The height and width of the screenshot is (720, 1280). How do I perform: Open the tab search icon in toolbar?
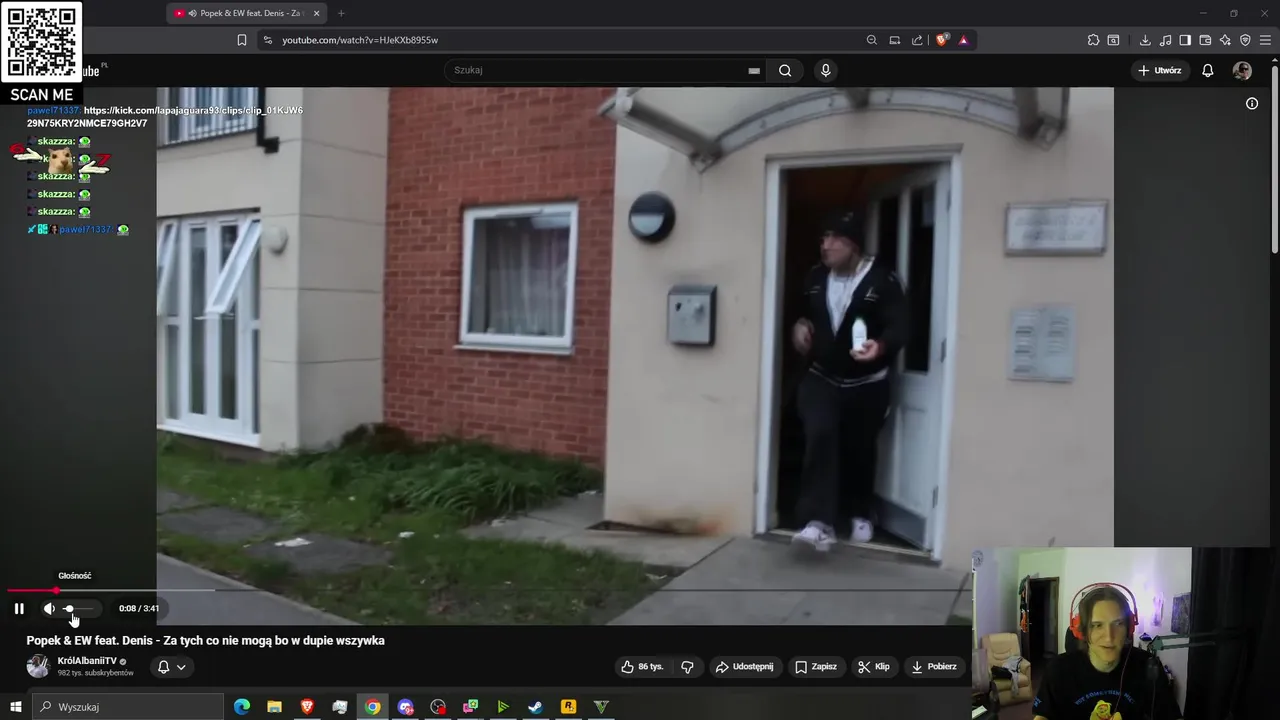tap(1113, 40)
